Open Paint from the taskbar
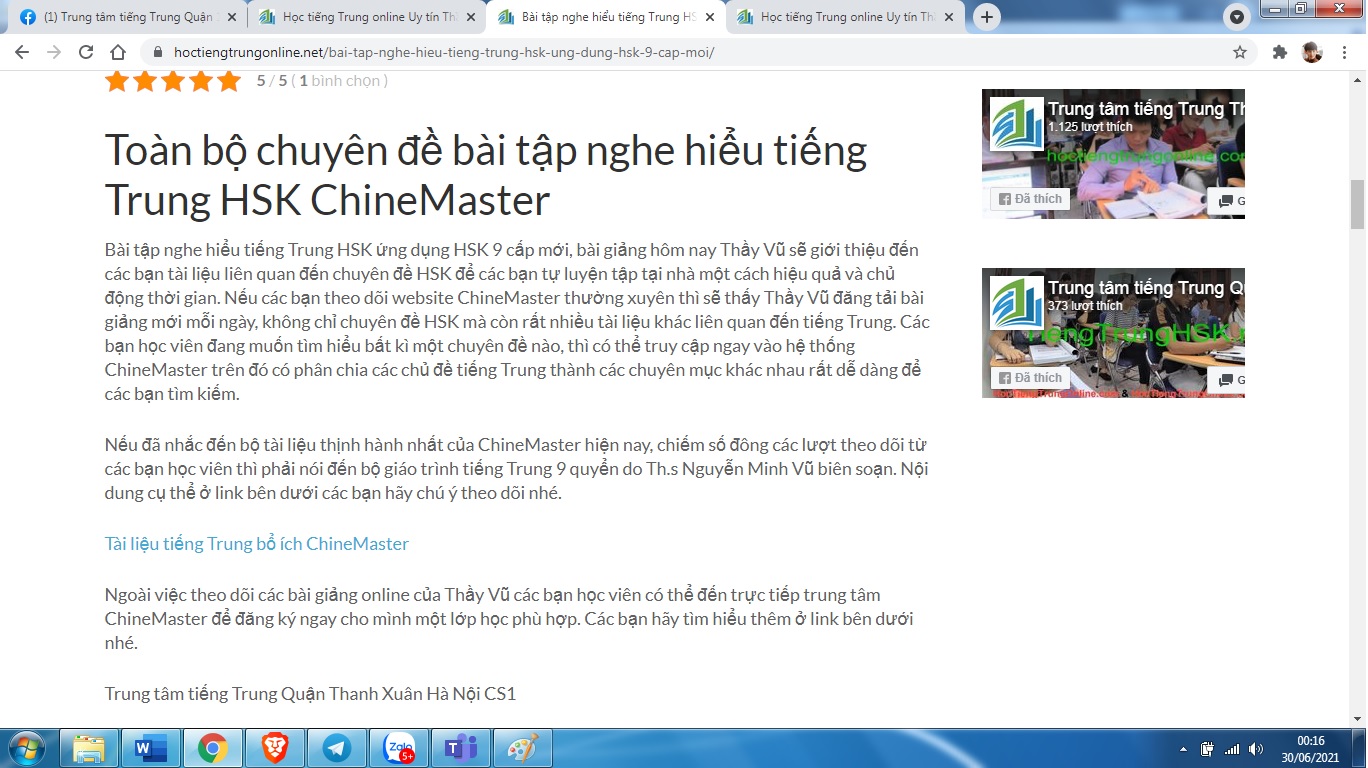The height and width of the screenshot is (768, 1368). 523,748
